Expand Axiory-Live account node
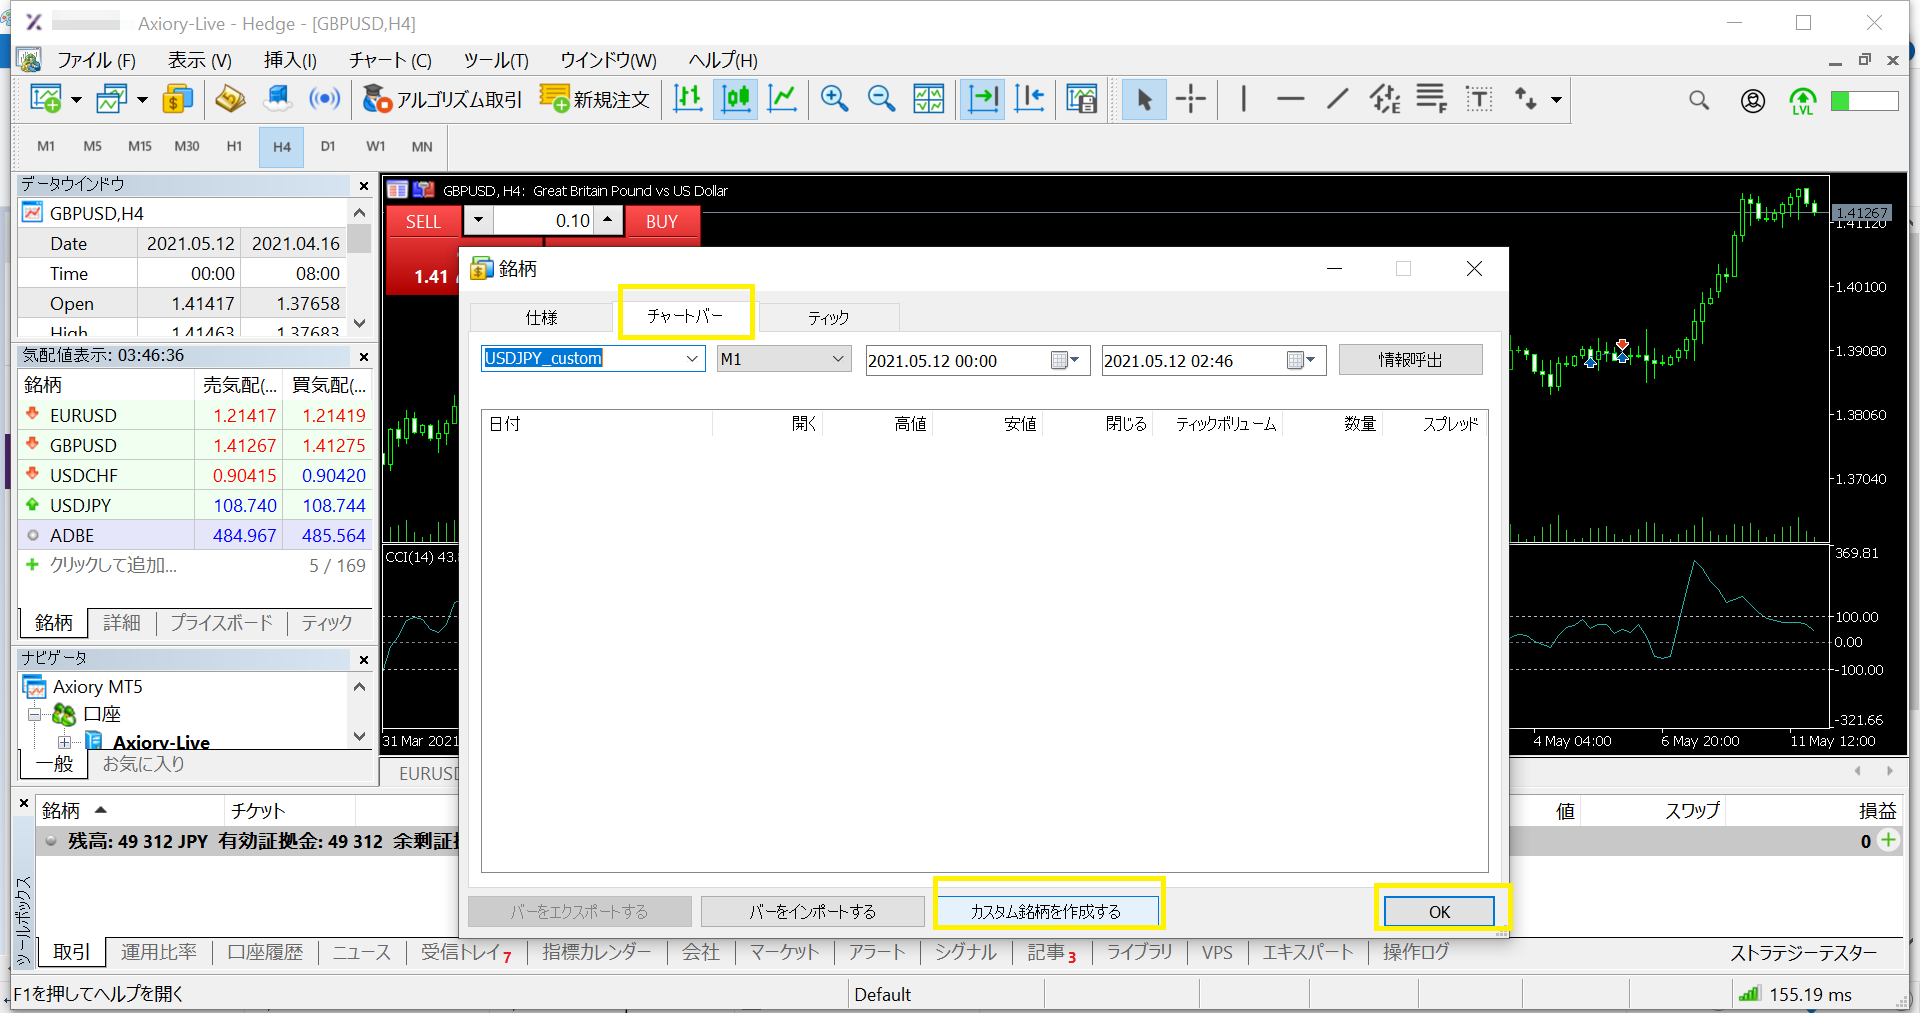1920x1013 pixels. tap(64, 742)
